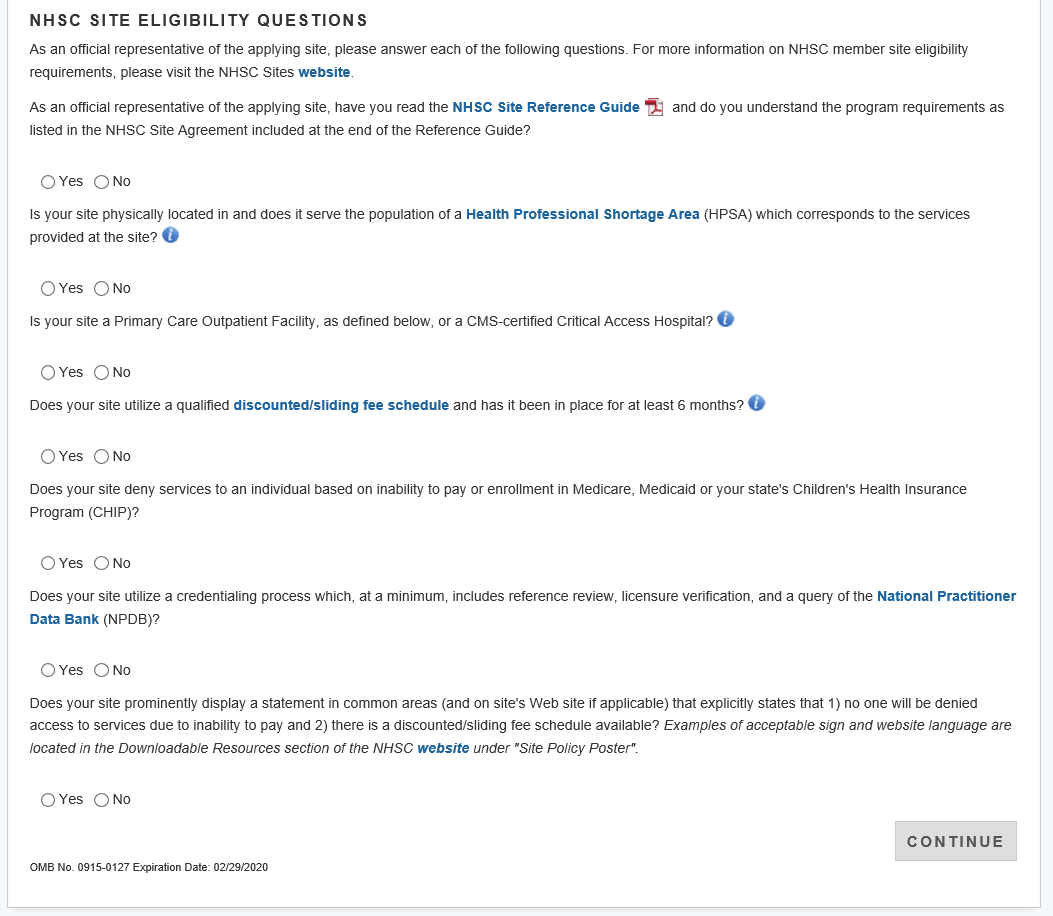Screen dimensions: 1053x916
Task: Click info icon after sliding fee schedule question
Action: pos(757,404)
